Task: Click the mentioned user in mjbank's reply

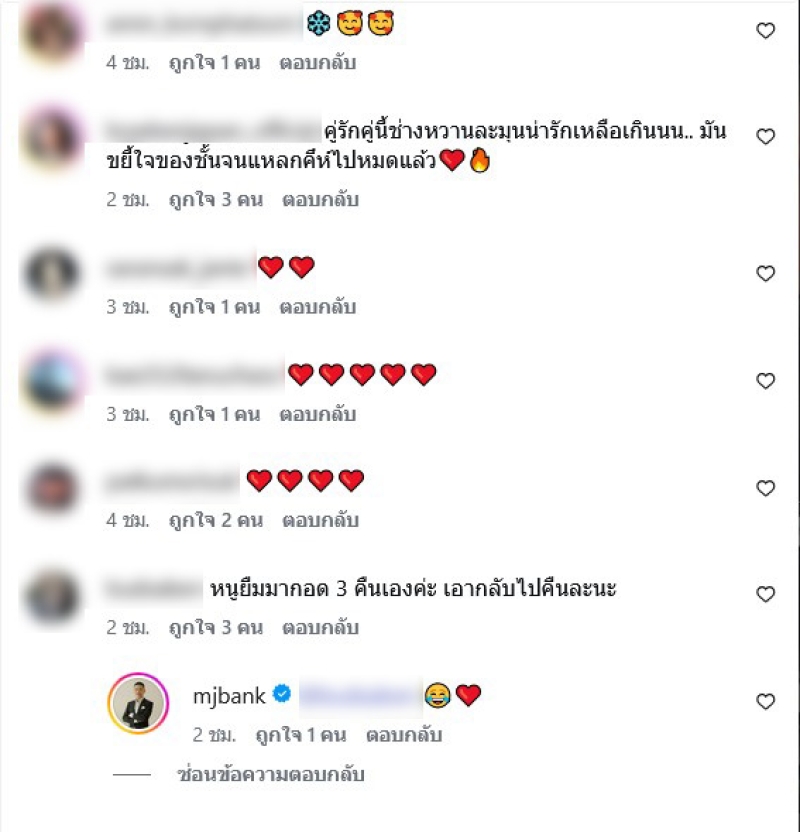Action: tap(361, 696)
